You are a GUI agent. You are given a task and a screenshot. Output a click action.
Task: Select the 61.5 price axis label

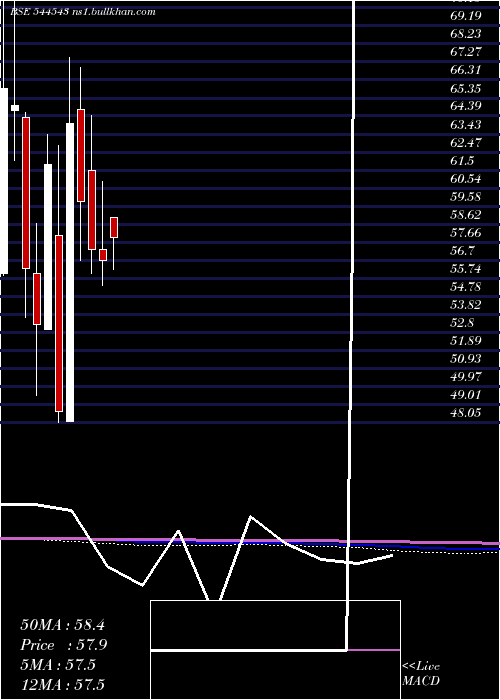point(462,161)
